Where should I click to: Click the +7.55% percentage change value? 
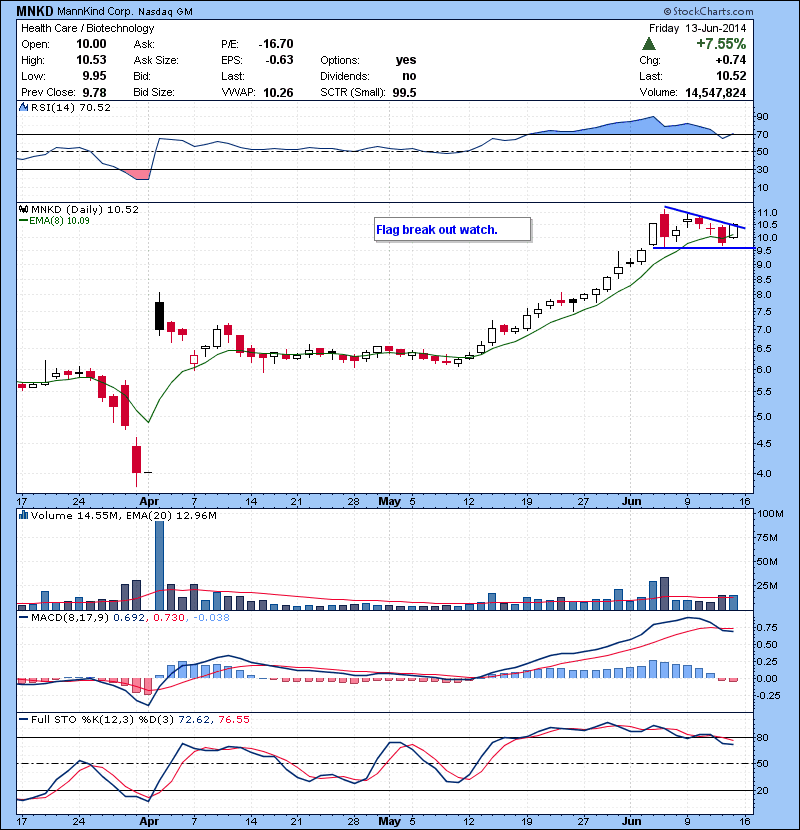pos(721,43)
